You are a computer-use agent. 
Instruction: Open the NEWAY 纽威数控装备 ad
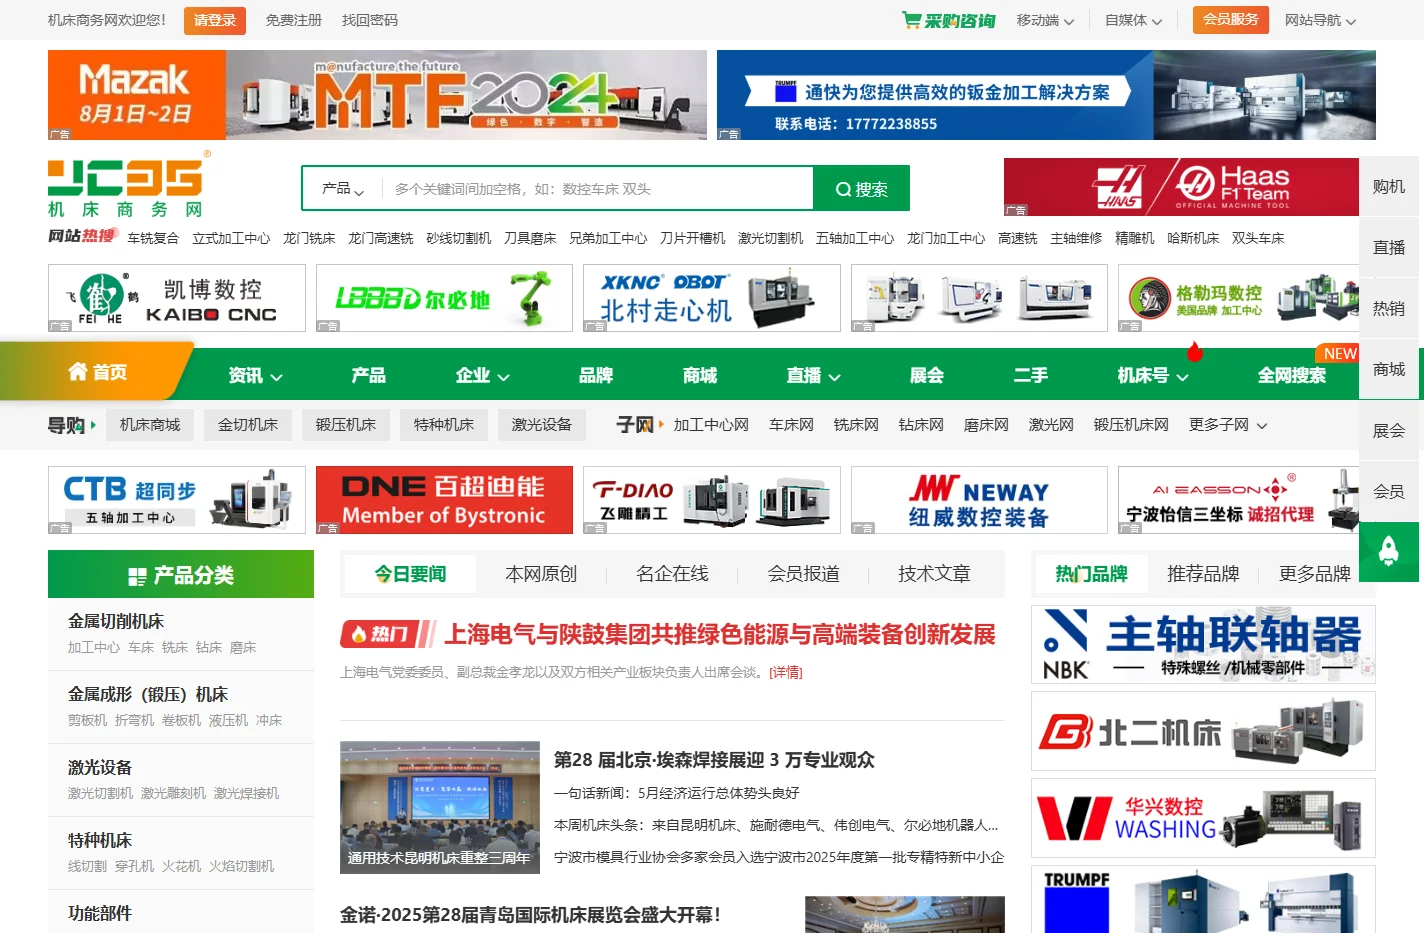(979, 500)
